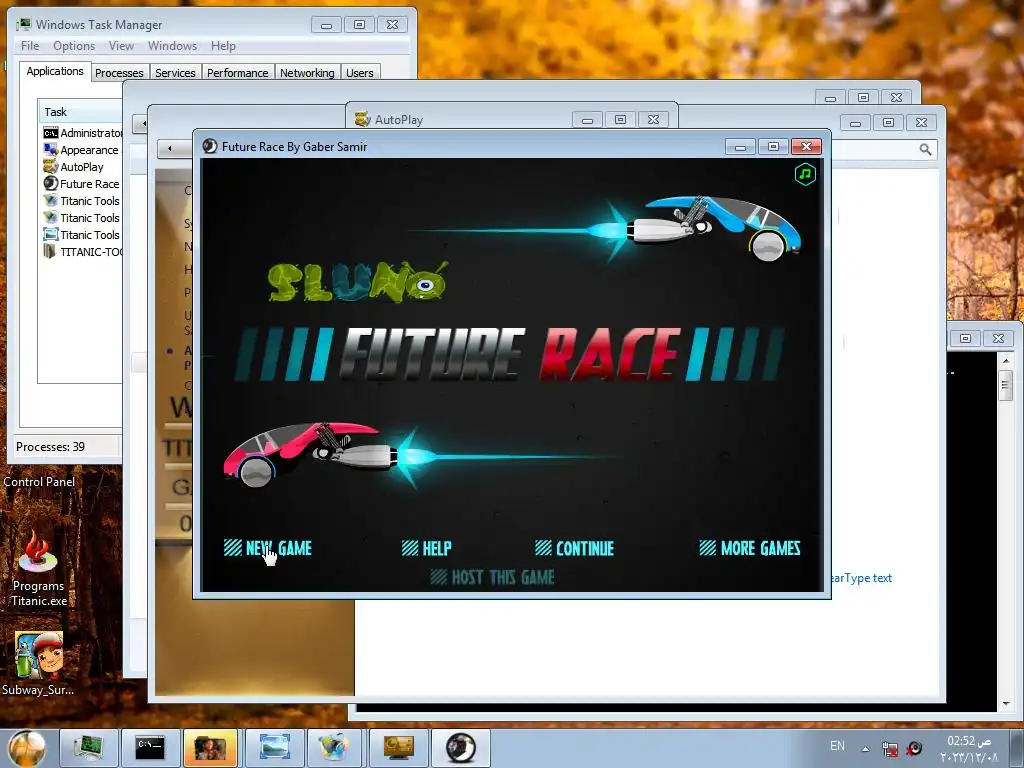The width and height of the screenshot is (1024, 768).
Task: Switch to the Performance tab
Action: click(238, 72)
